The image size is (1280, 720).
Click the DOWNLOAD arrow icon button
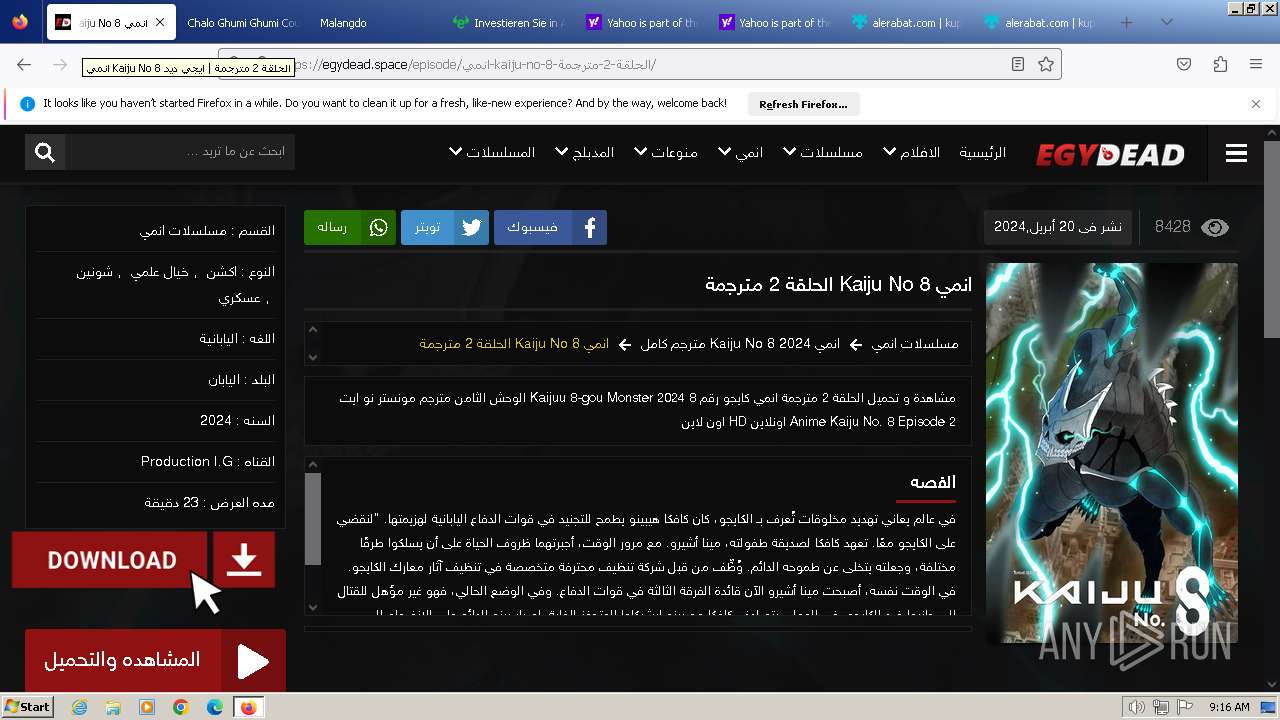point(244,560)
